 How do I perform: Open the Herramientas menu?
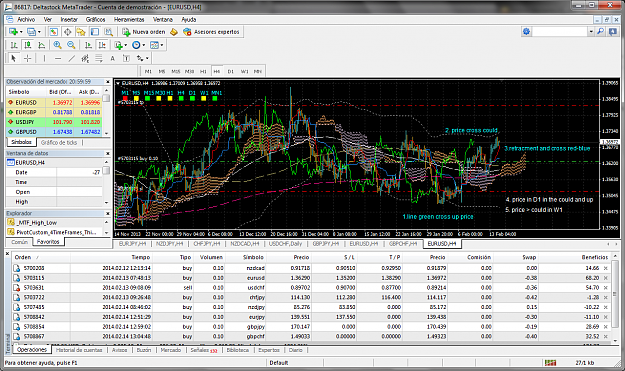129,19
